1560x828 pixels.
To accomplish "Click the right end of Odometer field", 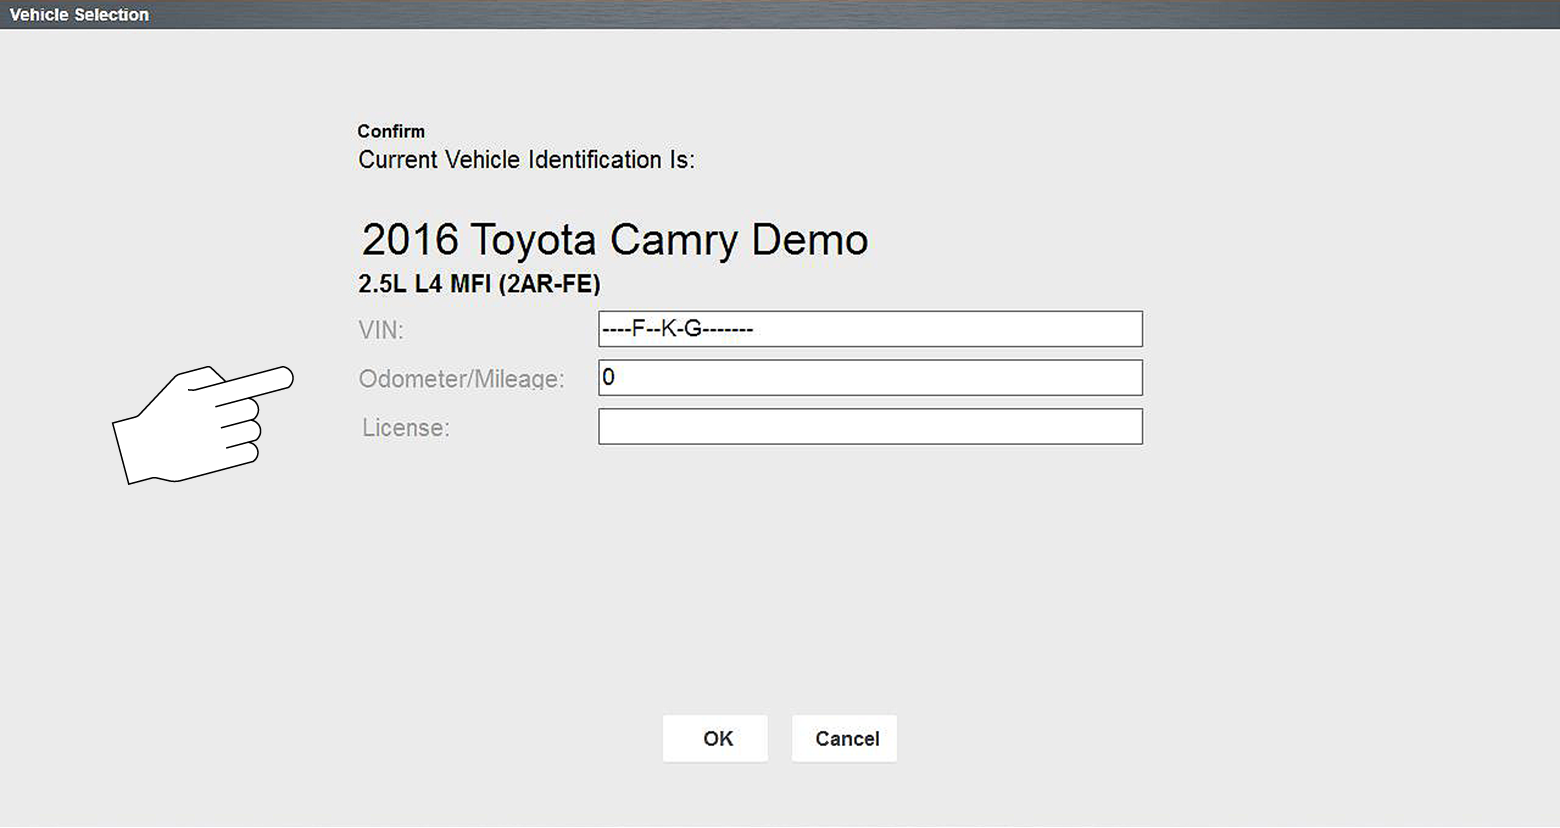I will (1120, 378).
